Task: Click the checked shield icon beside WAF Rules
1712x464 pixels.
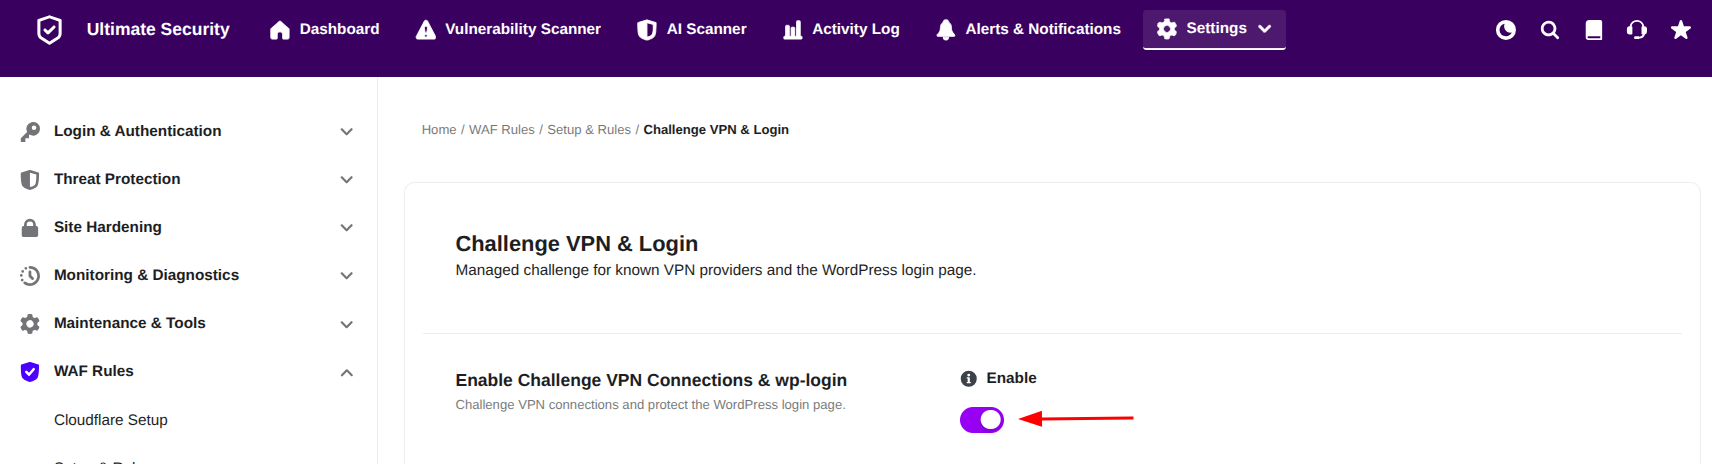Action: pyautogui.click(x=30, y=371)
